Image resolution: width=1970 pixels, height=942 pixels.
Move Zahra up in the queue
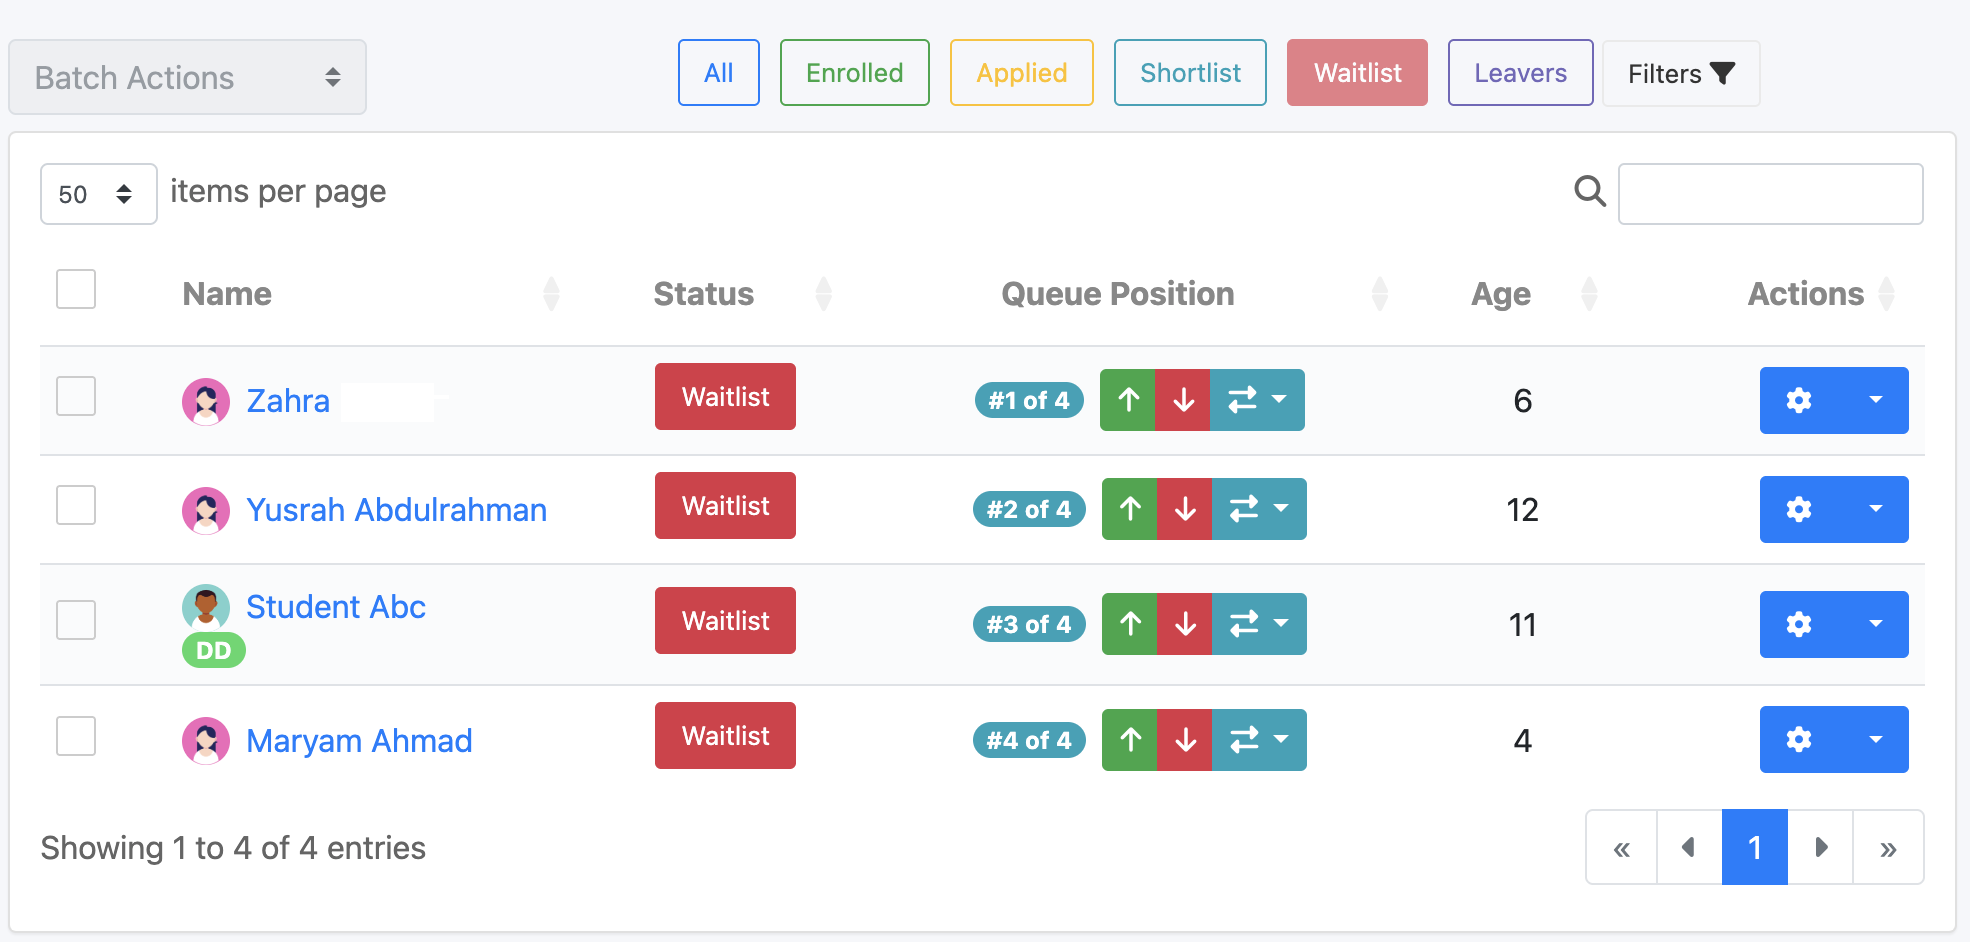[1128, 400]
